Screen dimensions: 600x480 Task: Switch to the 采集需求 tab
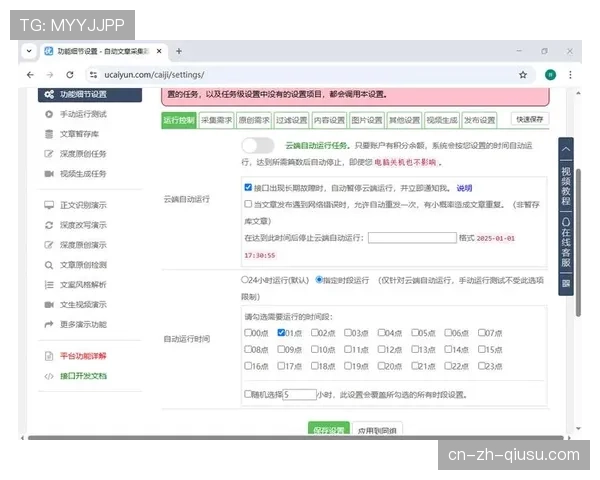(x=217, y=120)
